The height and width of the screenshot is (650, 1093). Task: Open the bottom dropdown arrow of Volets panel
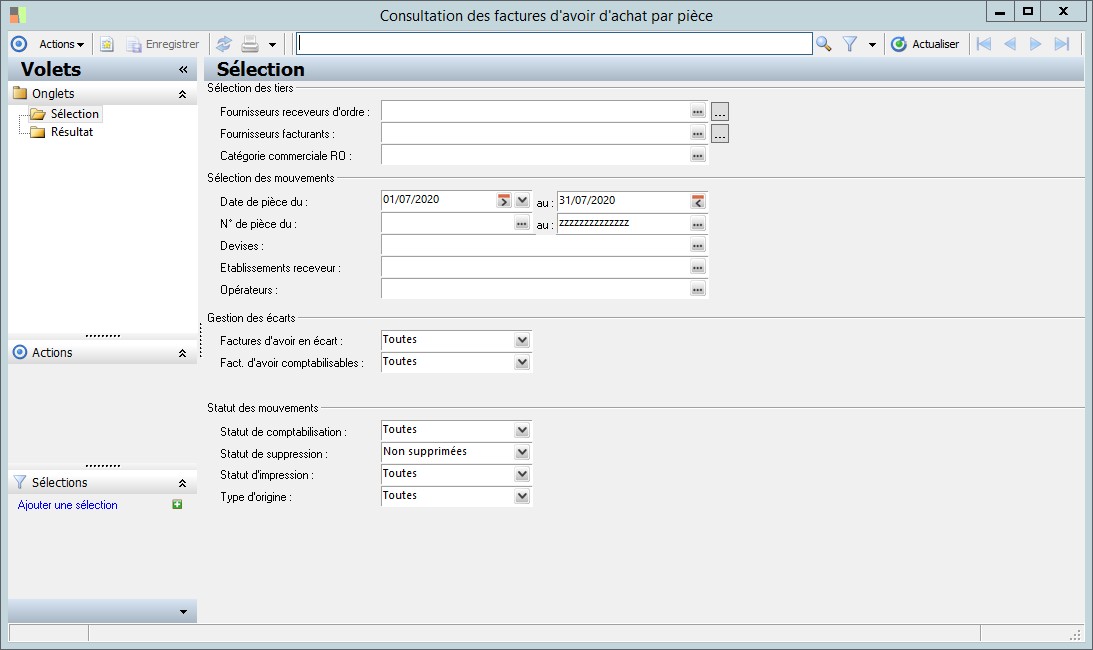click(183, 612)
